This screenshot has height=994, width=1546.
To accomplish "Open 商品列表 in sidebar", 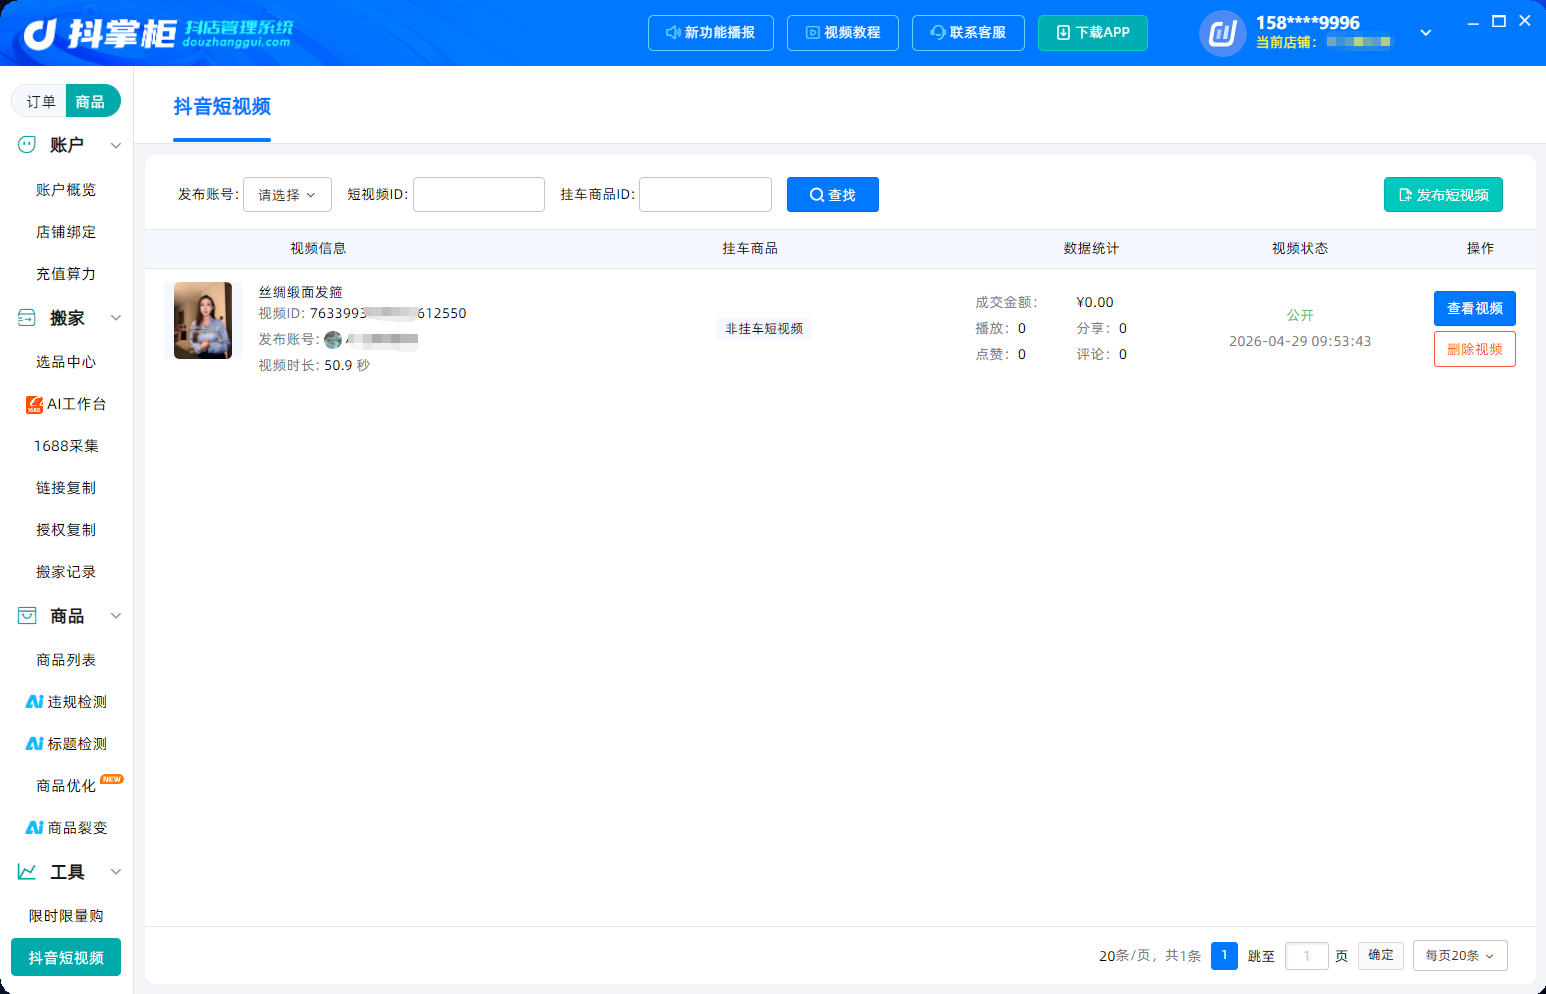I will 66,660.
